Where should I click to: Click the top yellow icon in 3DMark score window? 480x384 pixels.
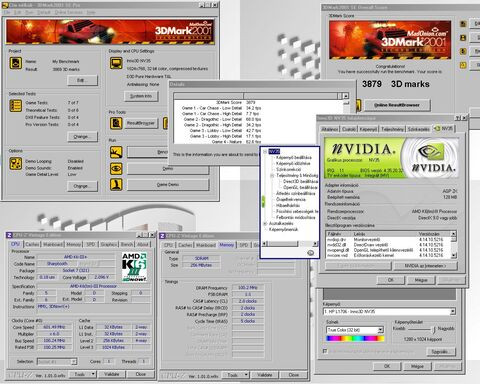coord(463,24)
